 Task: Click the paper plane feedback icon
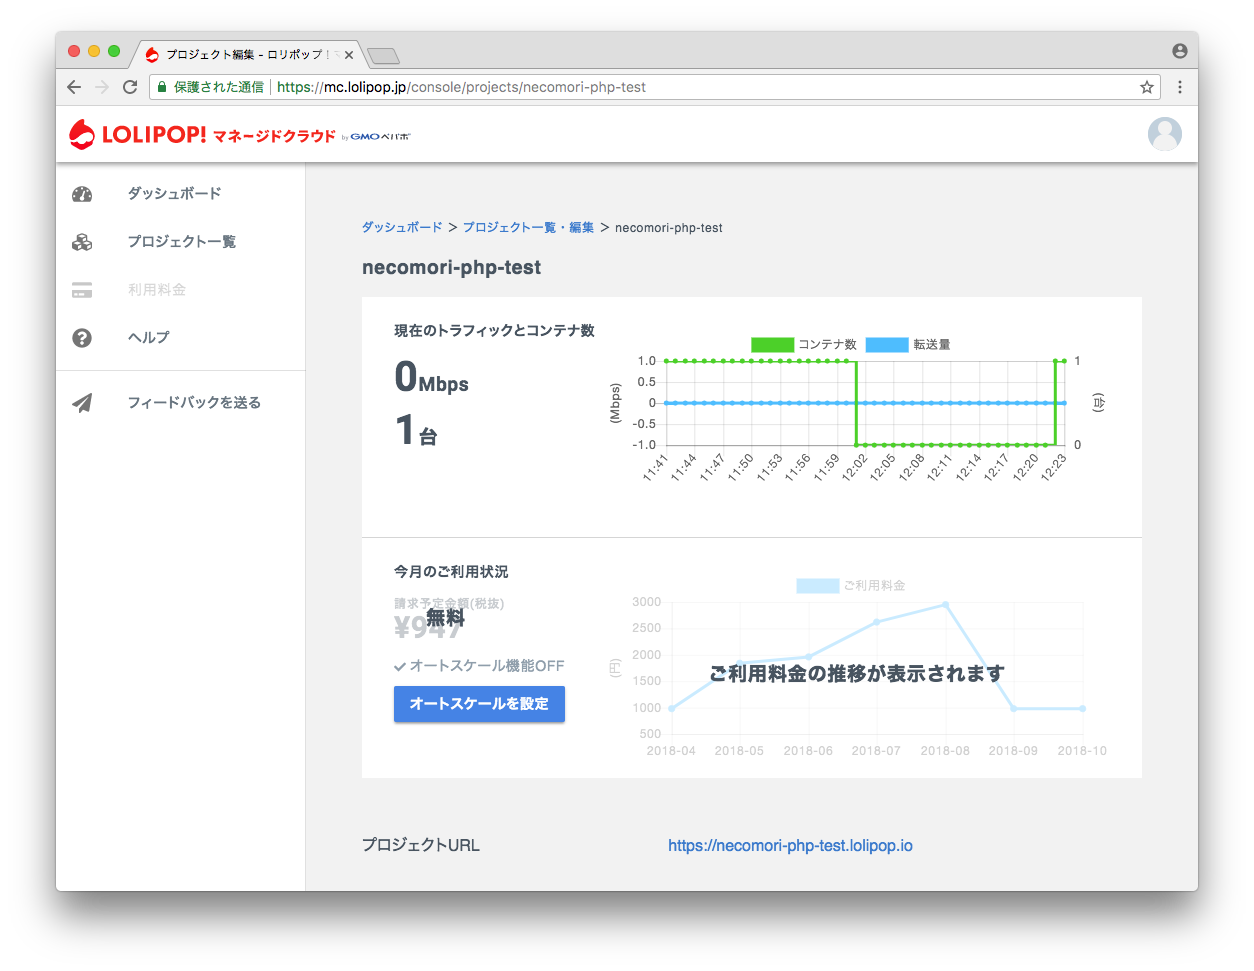pos(82,403)
